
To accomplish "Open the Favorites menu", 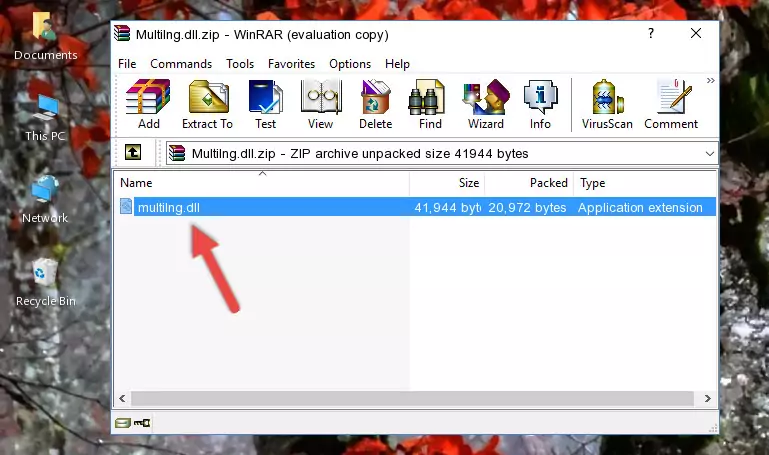I will coord(291,64).
